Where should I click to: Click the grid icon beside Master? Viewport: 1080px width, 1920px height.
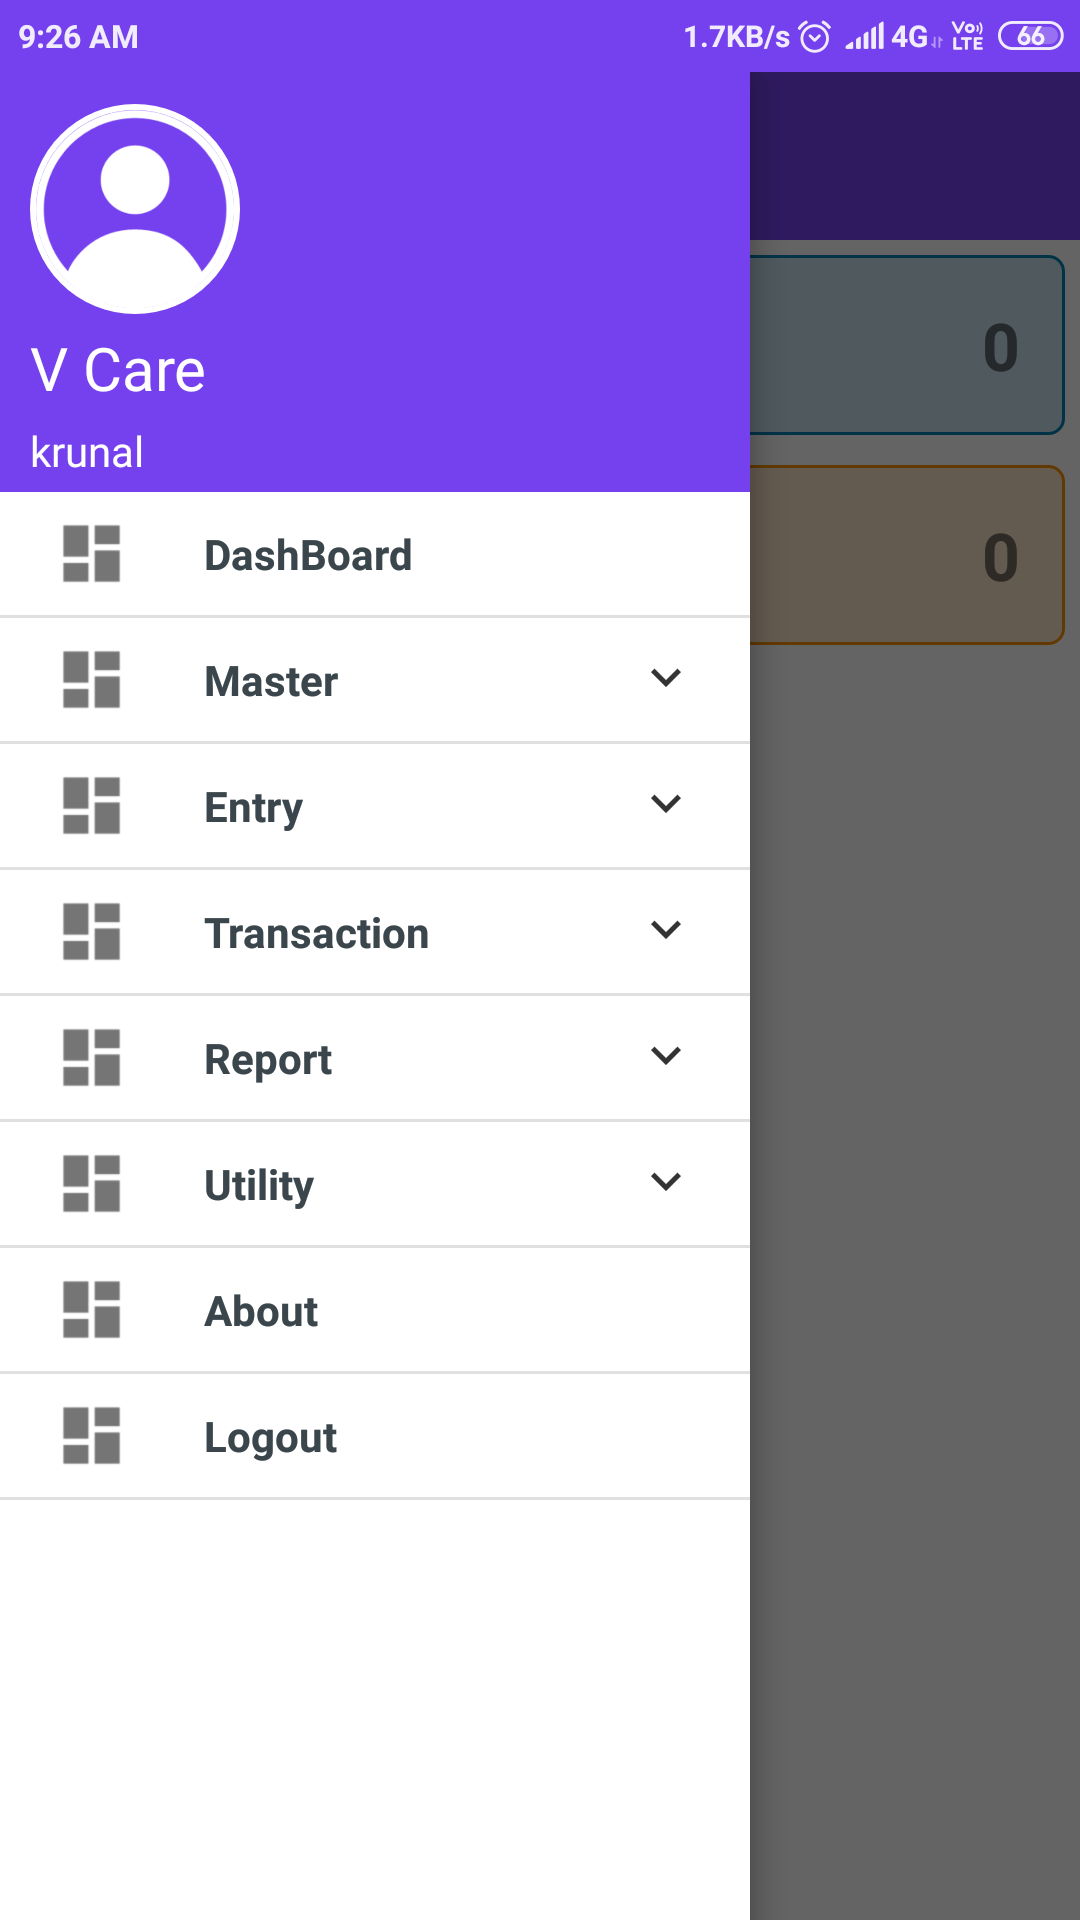pyautogui.click(x=91, y=680)
